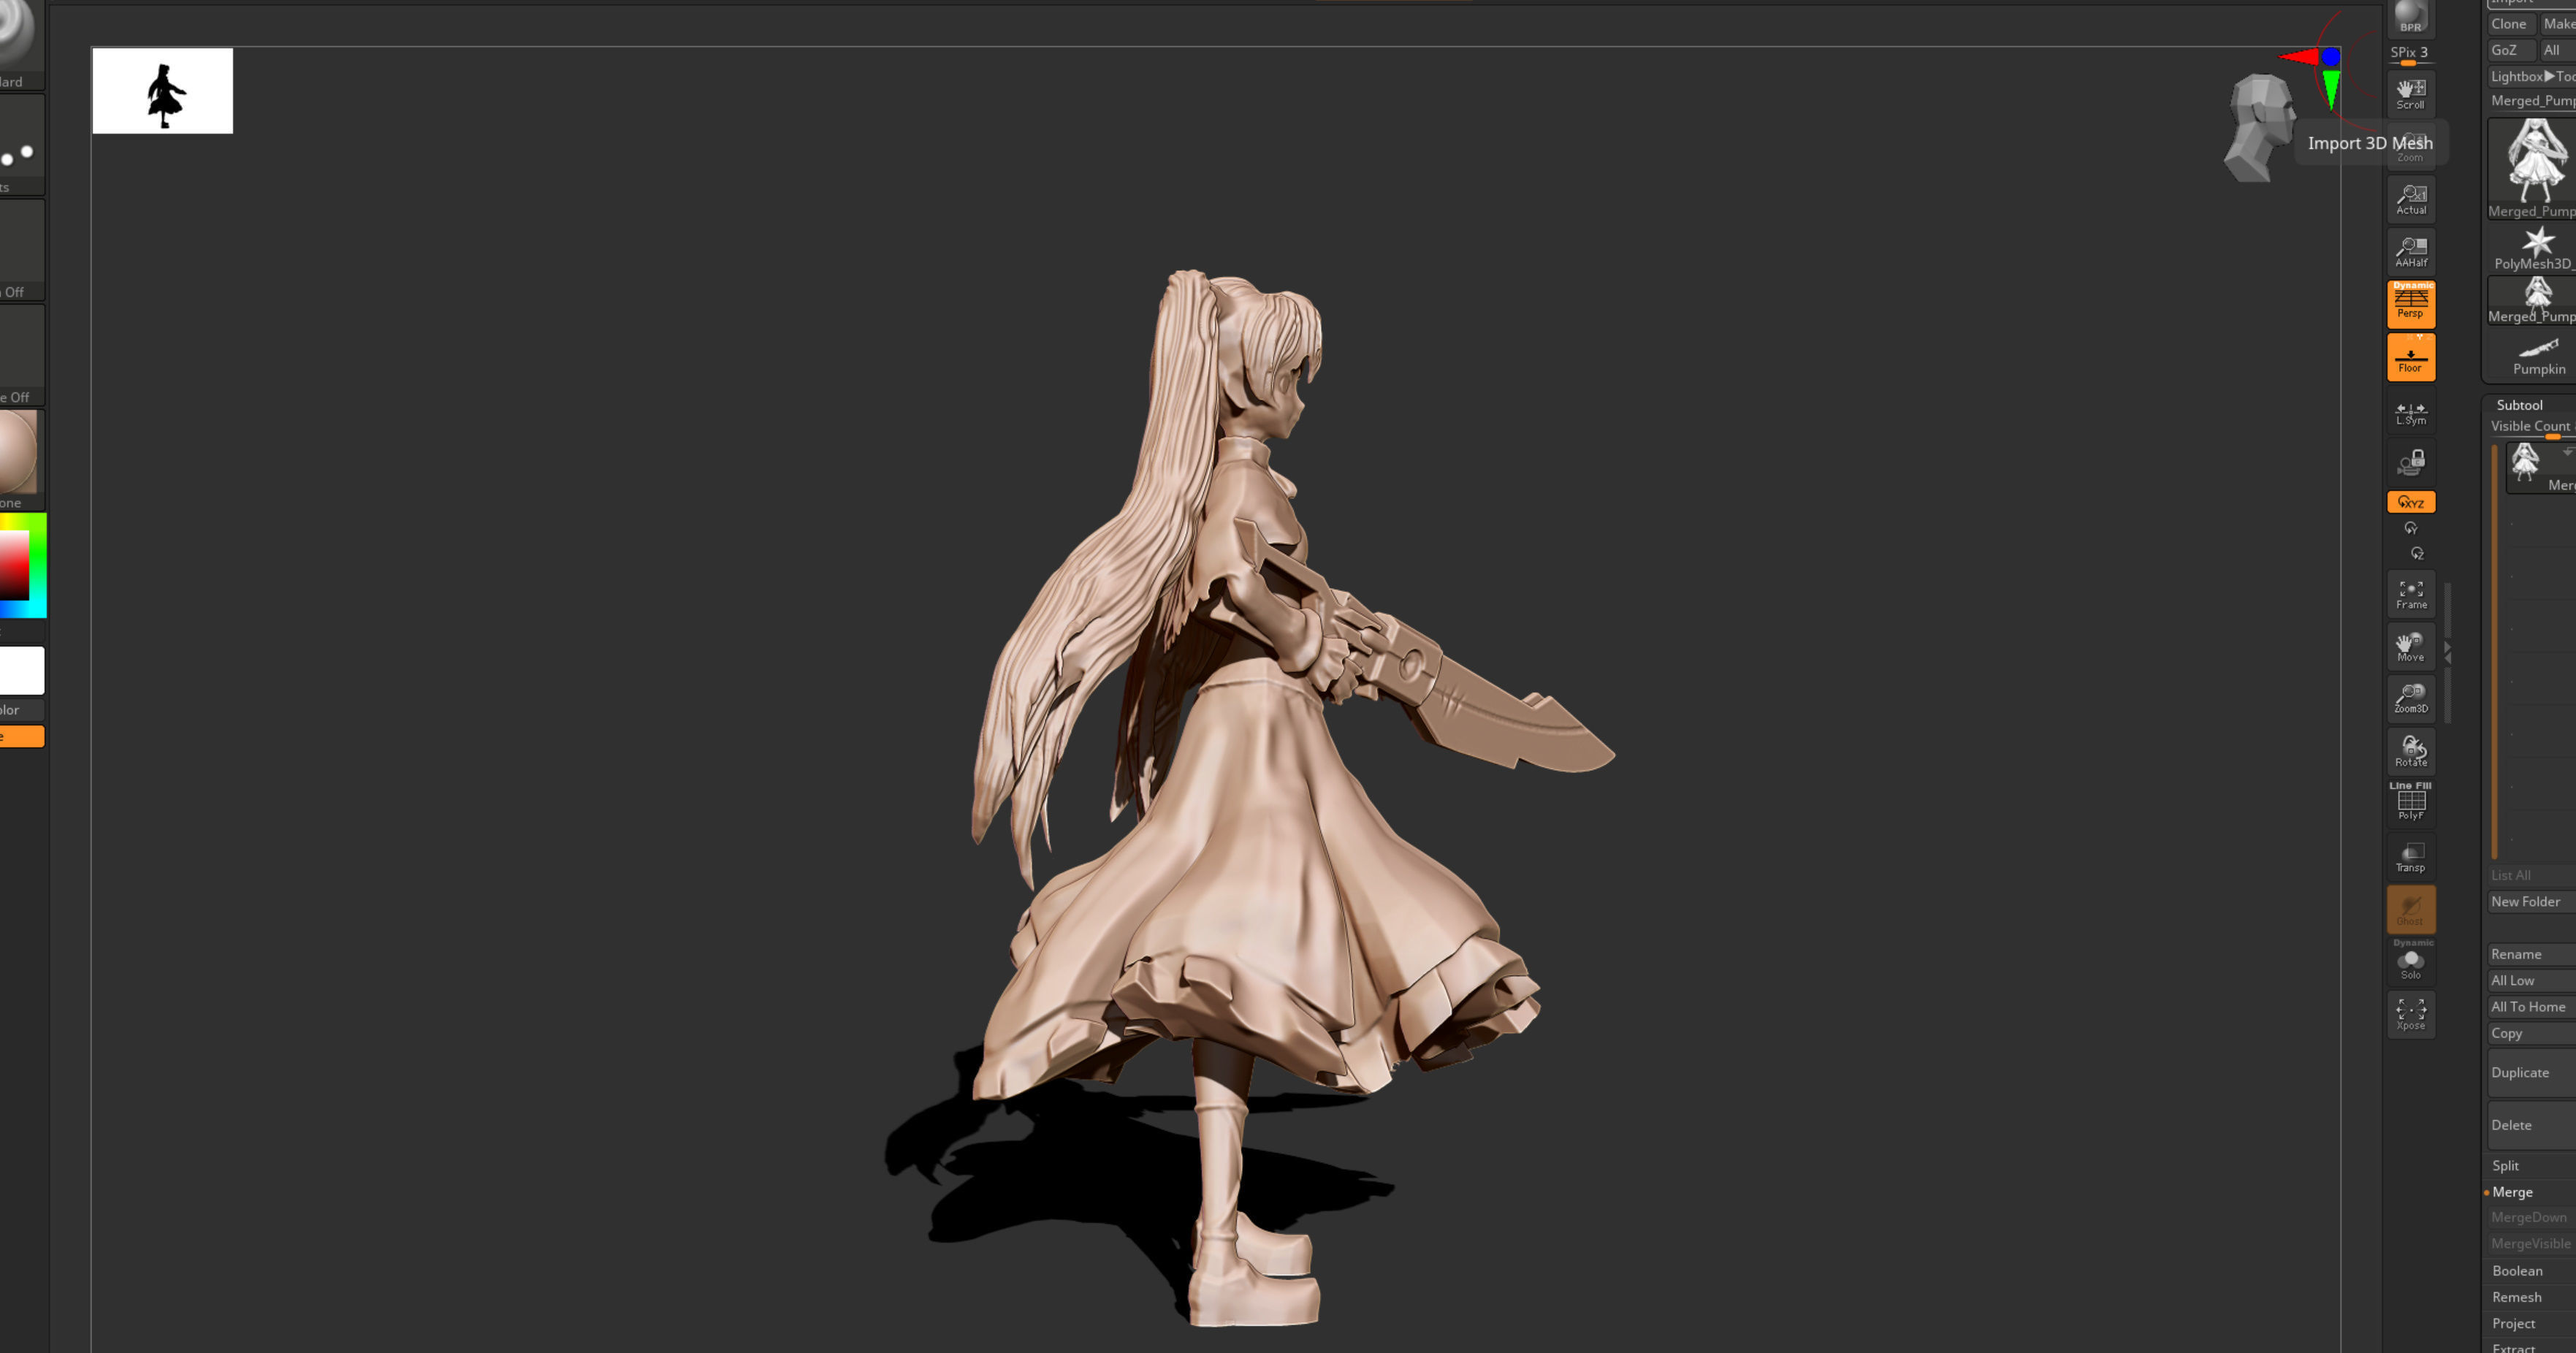Open the texture selector slot
2576x1353 pixels.
click(22, 355)
